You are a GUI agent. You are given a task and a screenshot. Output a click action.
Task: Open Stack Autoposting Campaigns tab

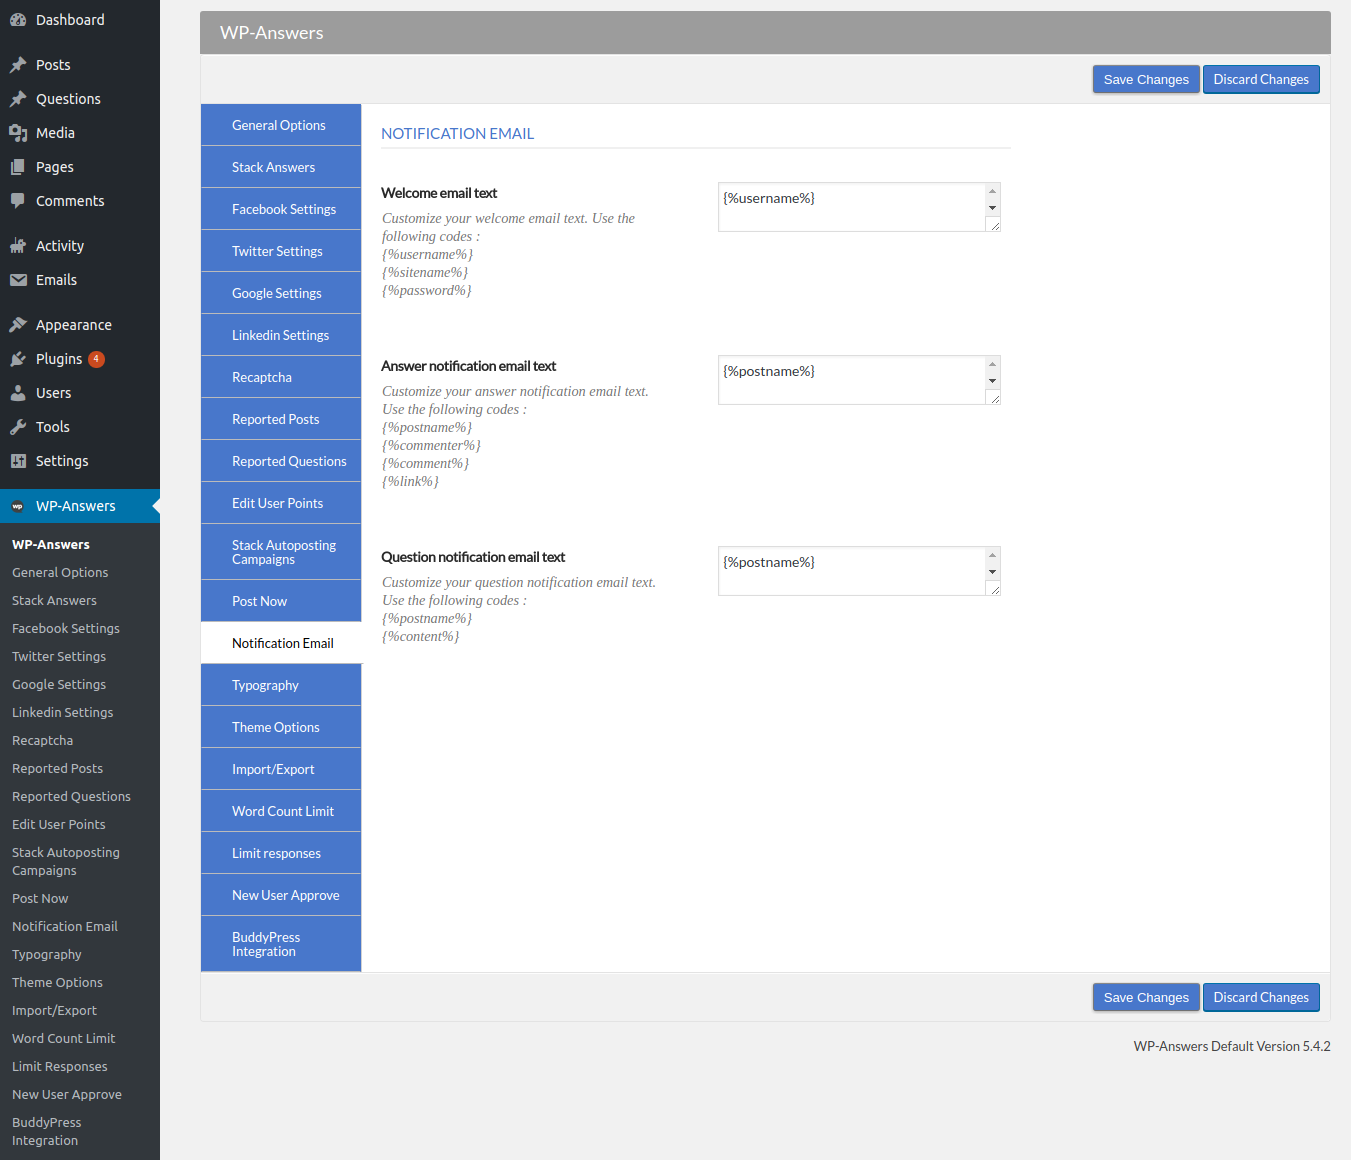[281, 552]
